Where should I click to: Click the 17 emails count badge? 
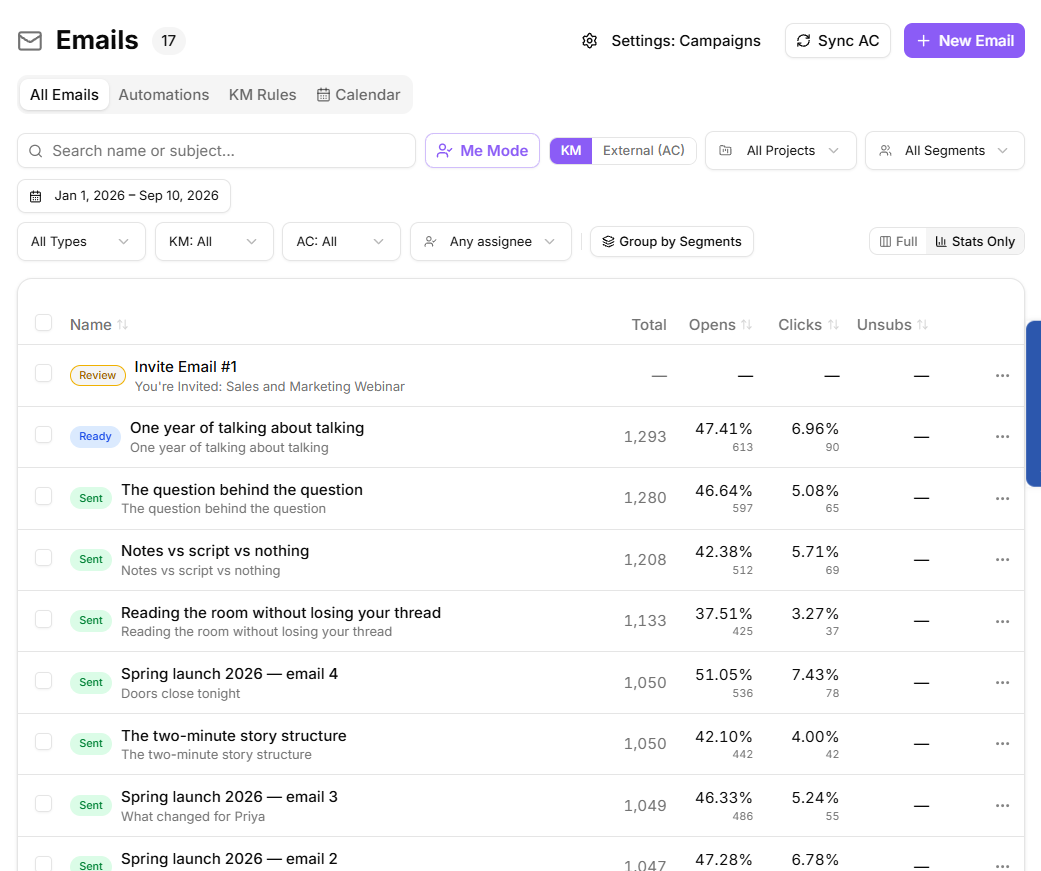[169, 41]
